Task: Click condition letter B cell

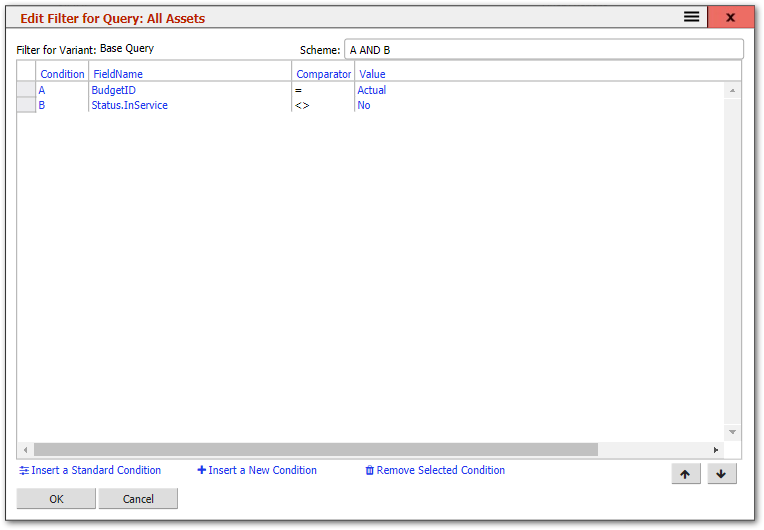Action: pyautogui.click(x=62, y=105)
